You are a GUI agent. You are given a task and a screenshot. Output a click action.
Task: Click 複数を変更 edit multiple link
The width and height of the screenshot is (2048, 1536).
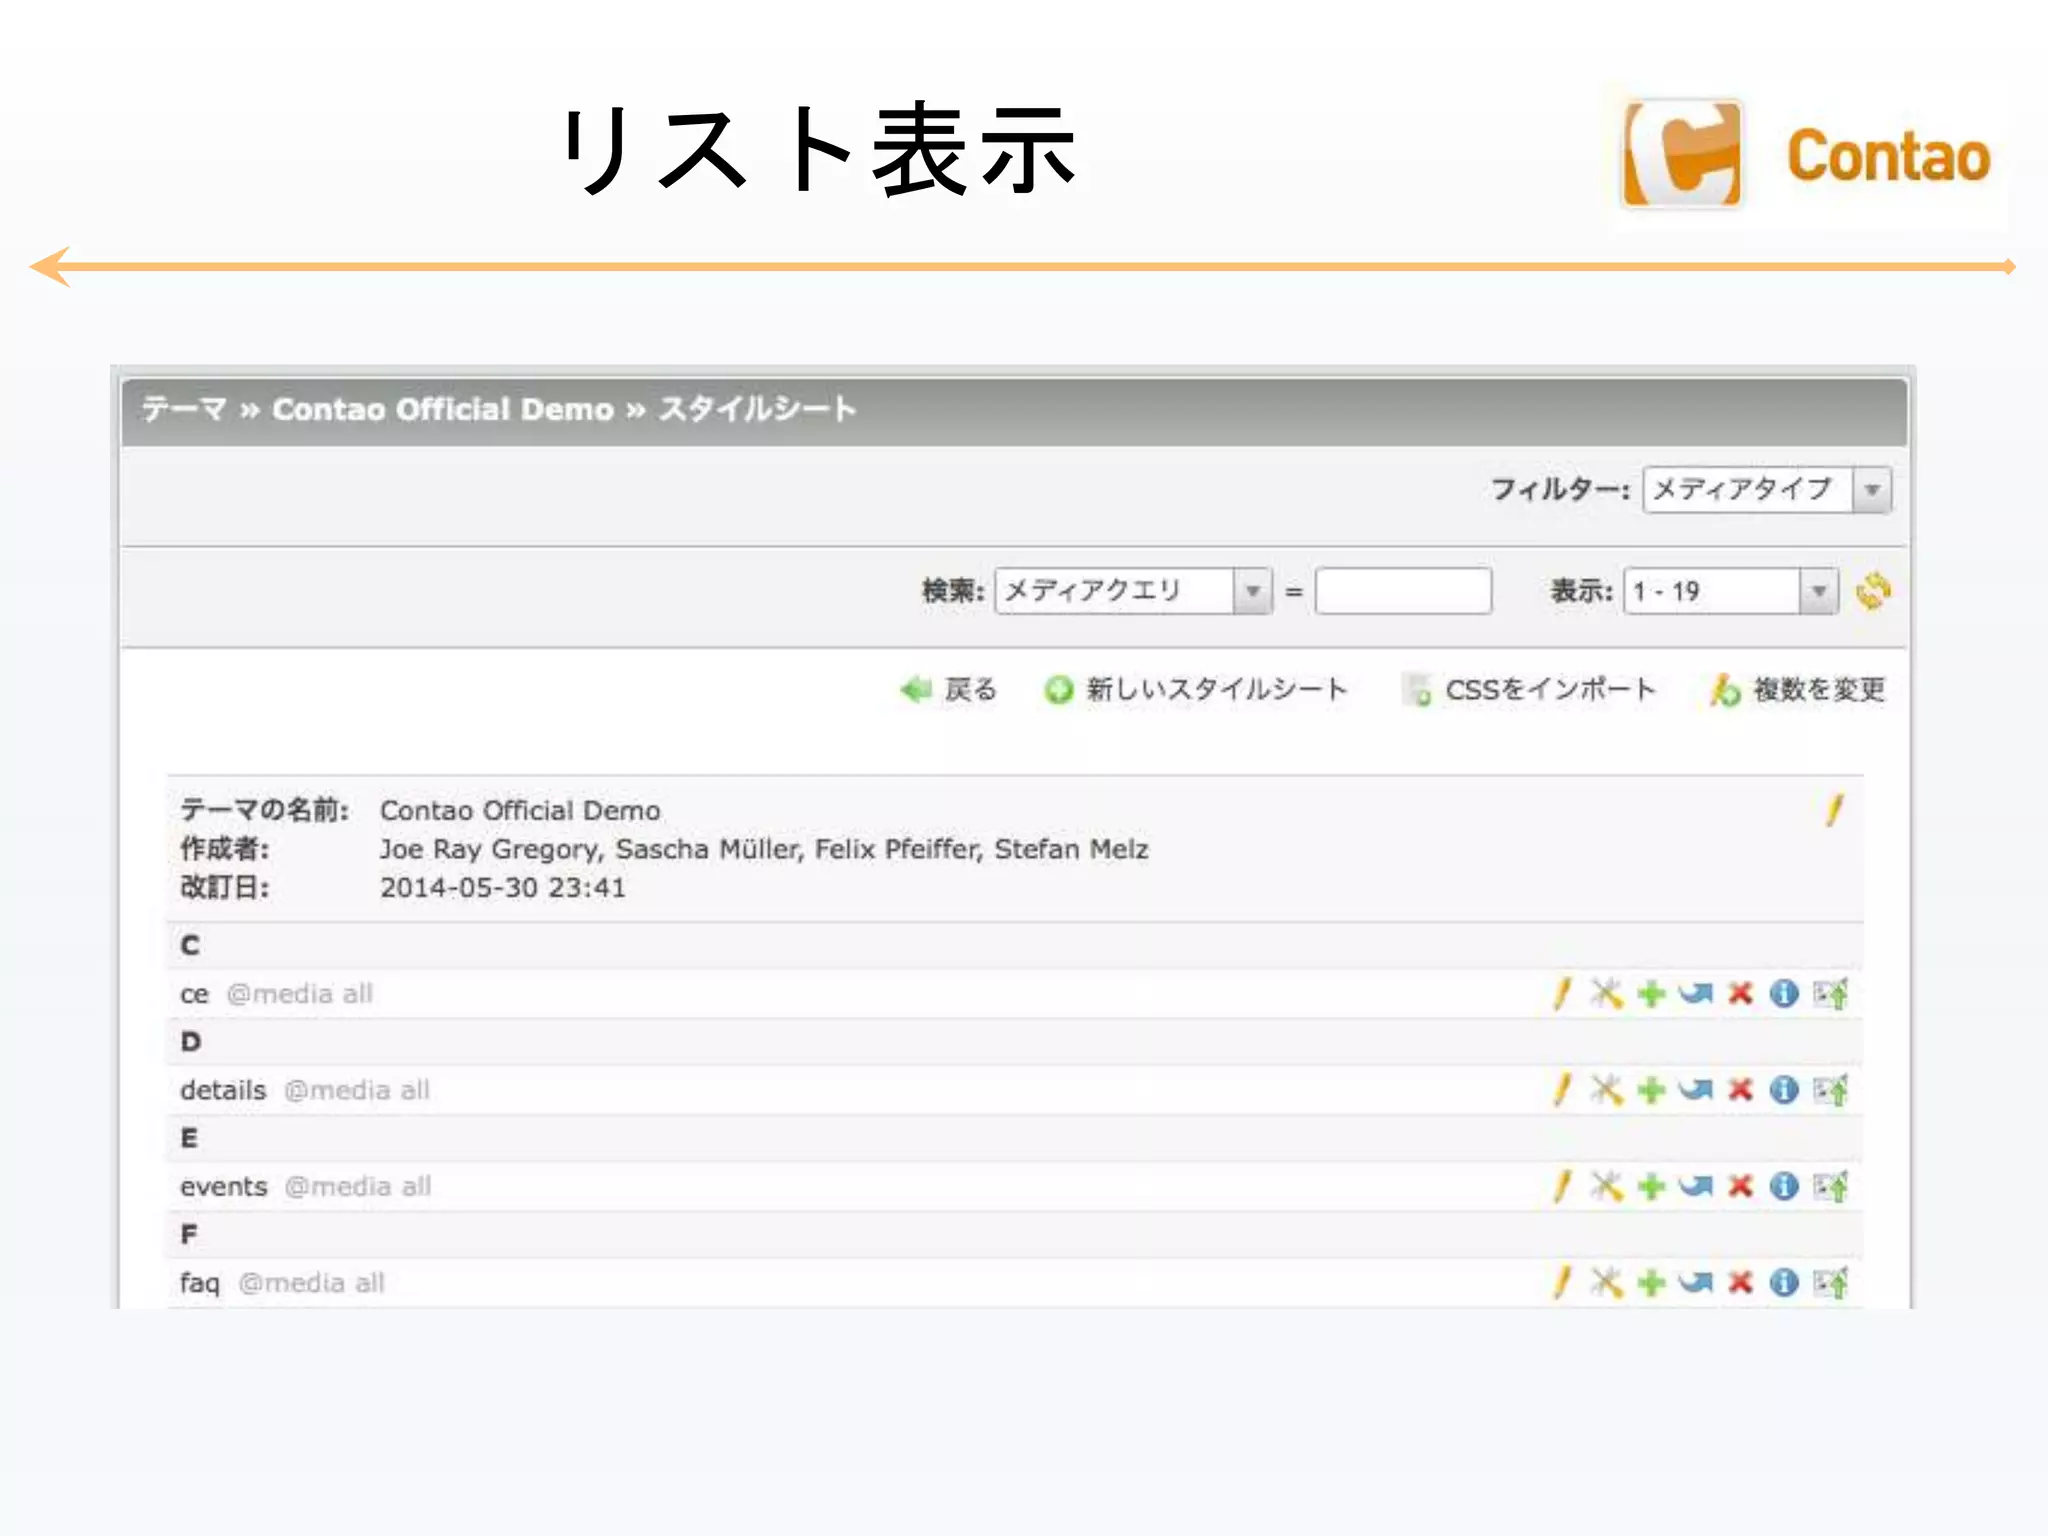pos(1797,690)
